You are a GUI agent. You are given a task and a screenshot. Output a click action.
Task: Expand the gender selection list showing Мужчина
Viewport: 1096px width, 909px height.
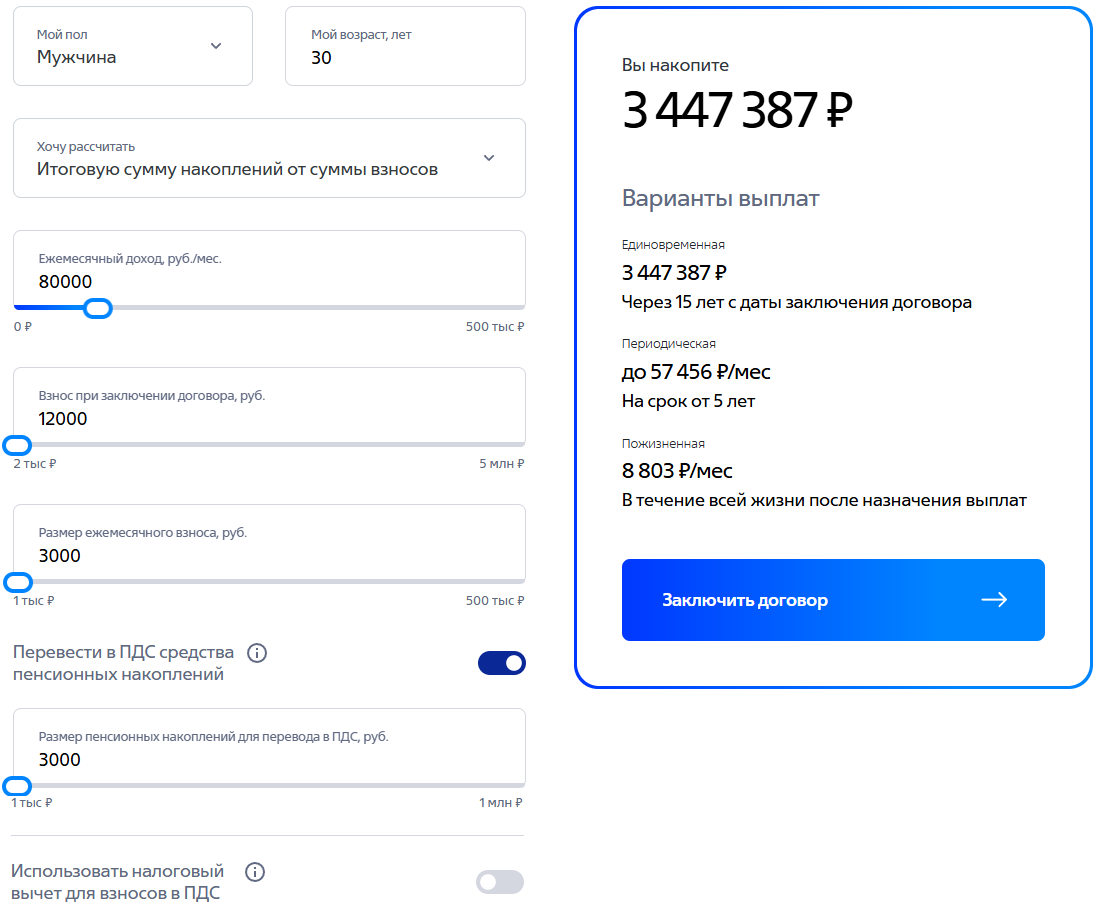133,46
